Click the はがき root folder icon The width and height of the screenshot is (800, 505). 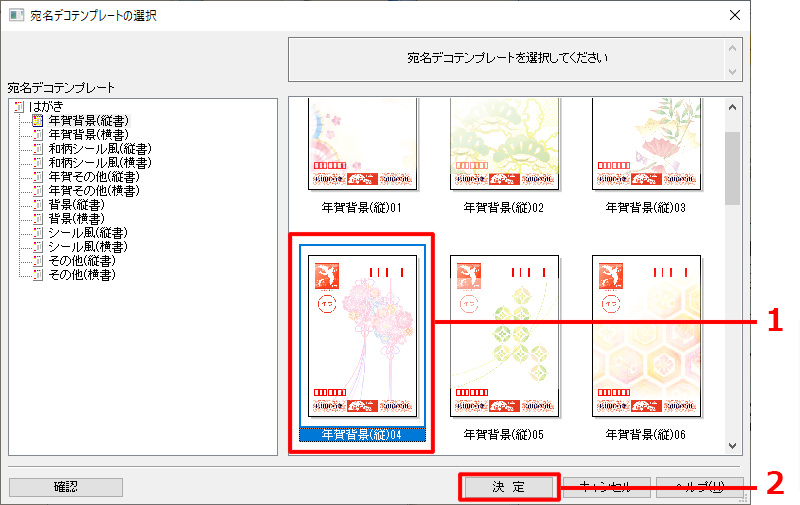point(22,106)
